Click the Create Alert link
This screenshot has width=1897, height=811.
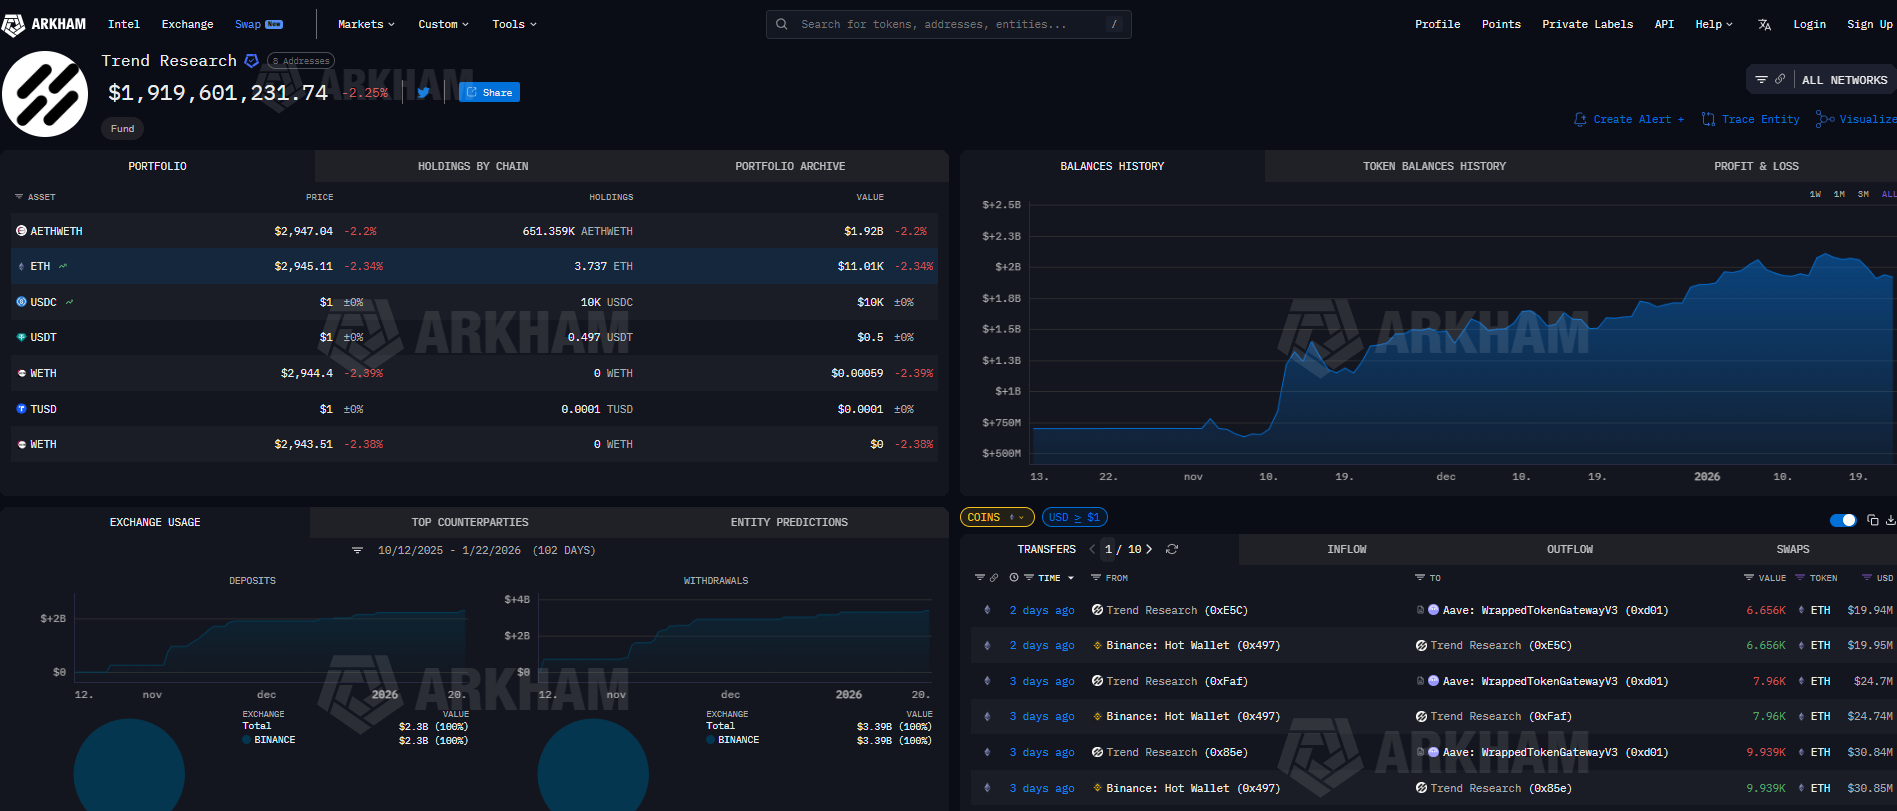(1629, 119)
